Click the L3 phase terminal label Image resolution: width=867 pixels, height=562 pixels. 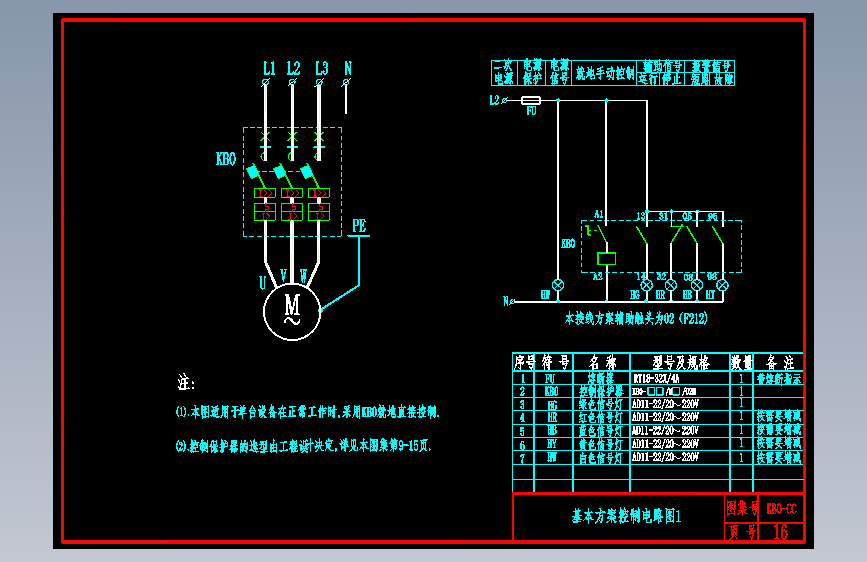[322, 69]
